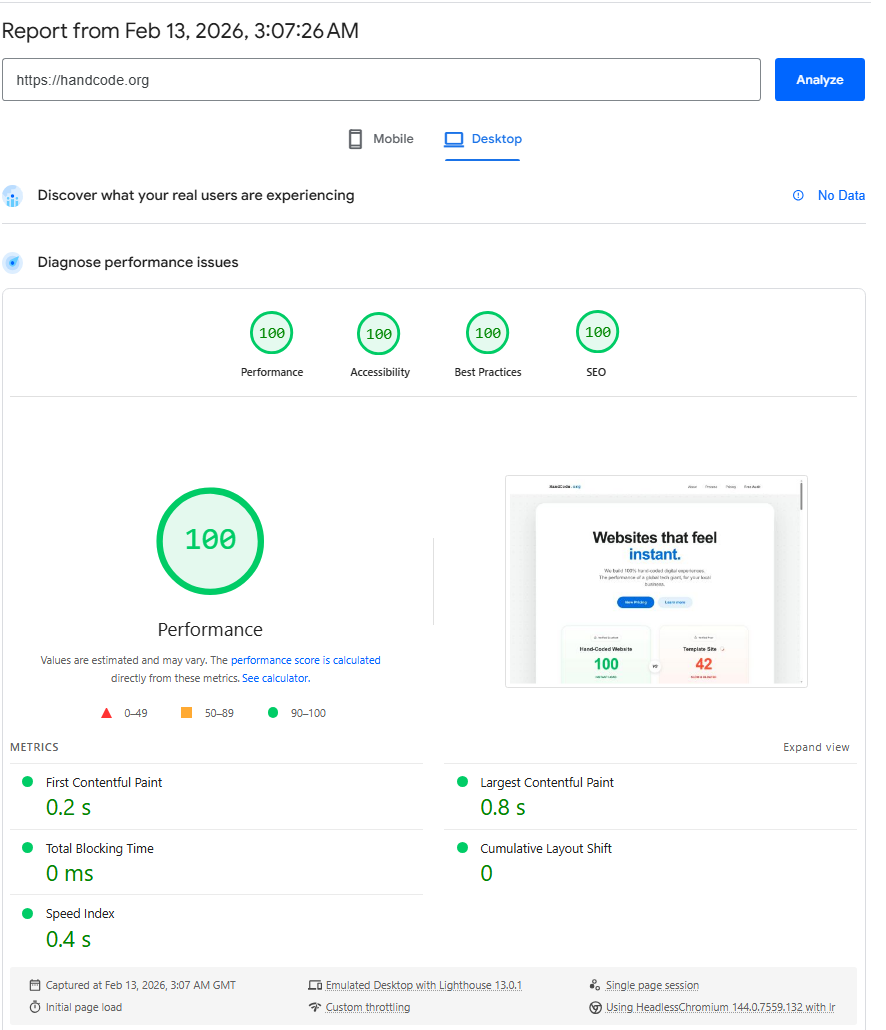This screenshot has height=1030, width=886.
Task: Select the Desktop tab
Action: pos(483,138)
